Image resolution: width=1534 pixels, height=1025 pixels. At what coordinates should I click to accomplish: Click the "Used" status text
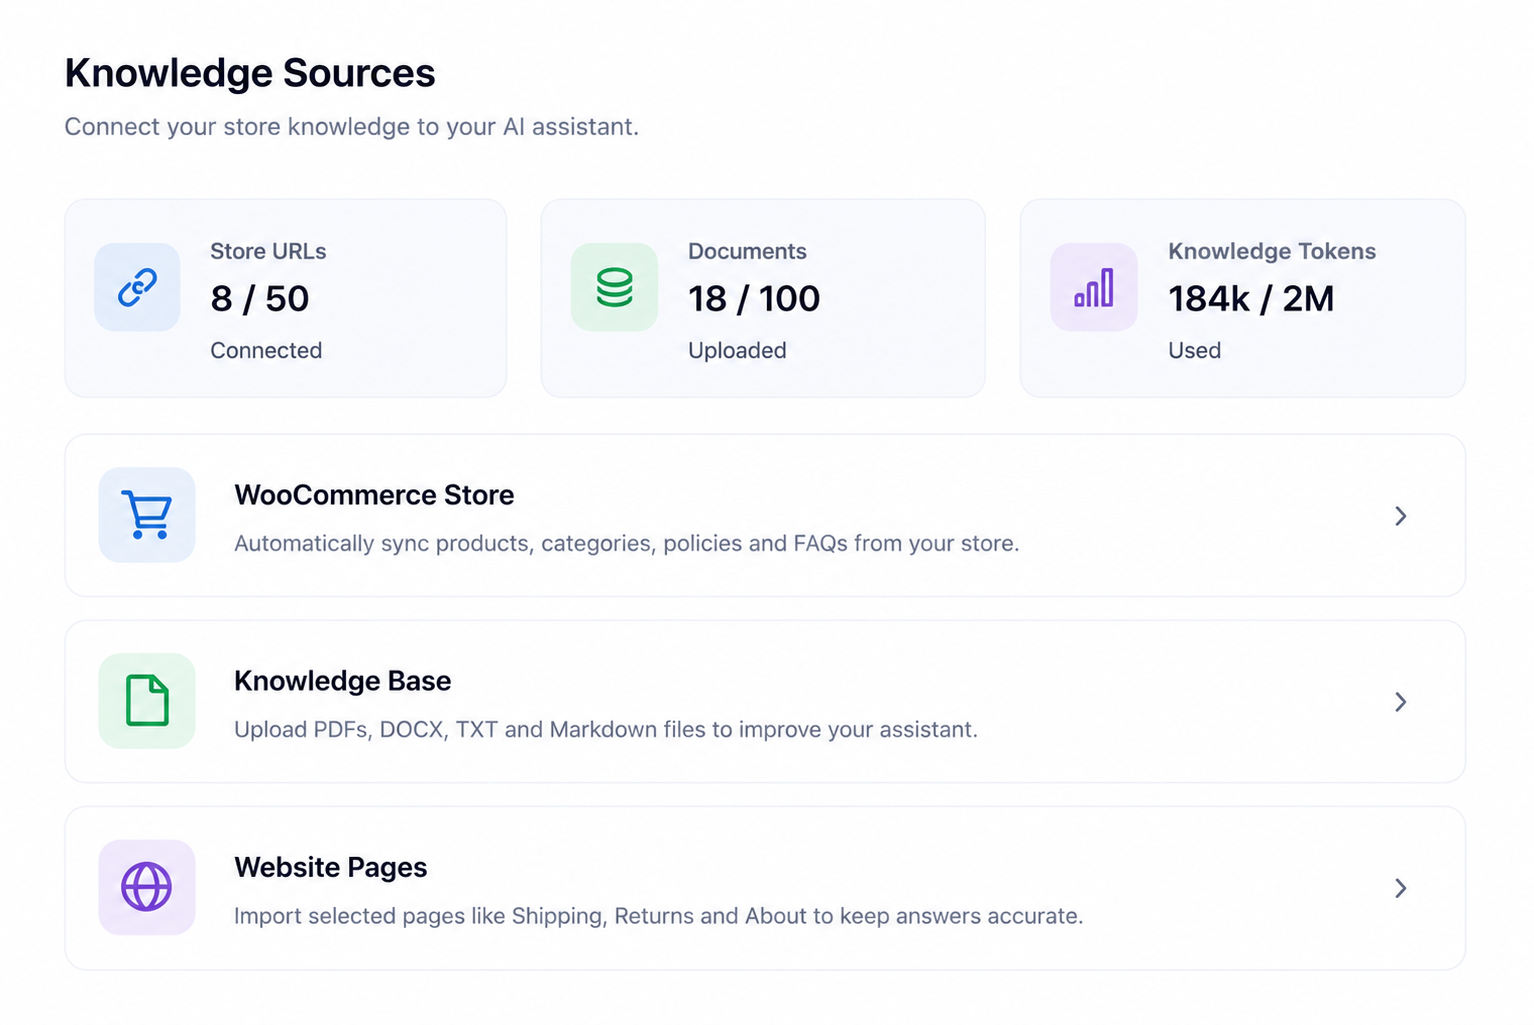[1194, 350]
